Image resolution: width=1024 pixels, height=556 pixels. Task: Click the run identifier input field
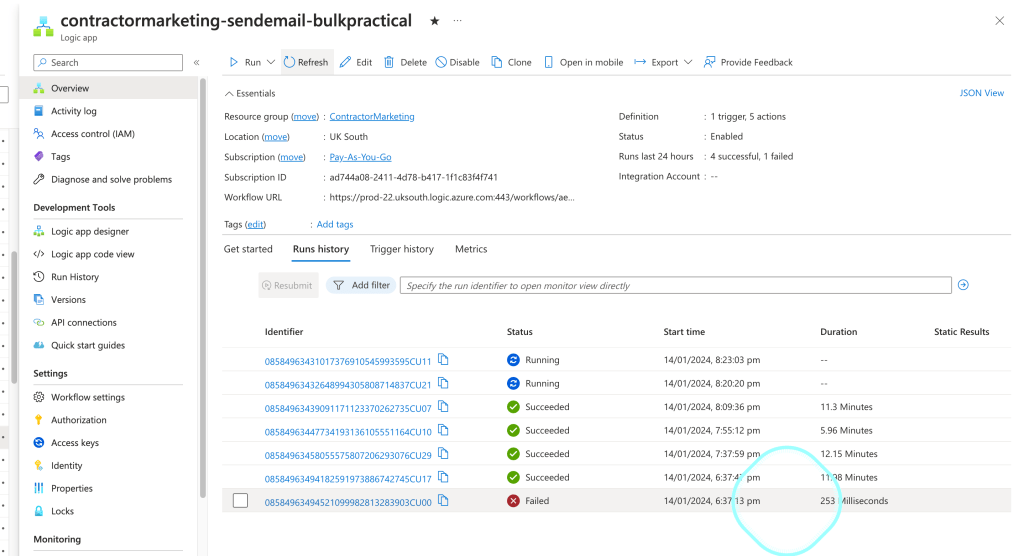[x=675, y=285]
